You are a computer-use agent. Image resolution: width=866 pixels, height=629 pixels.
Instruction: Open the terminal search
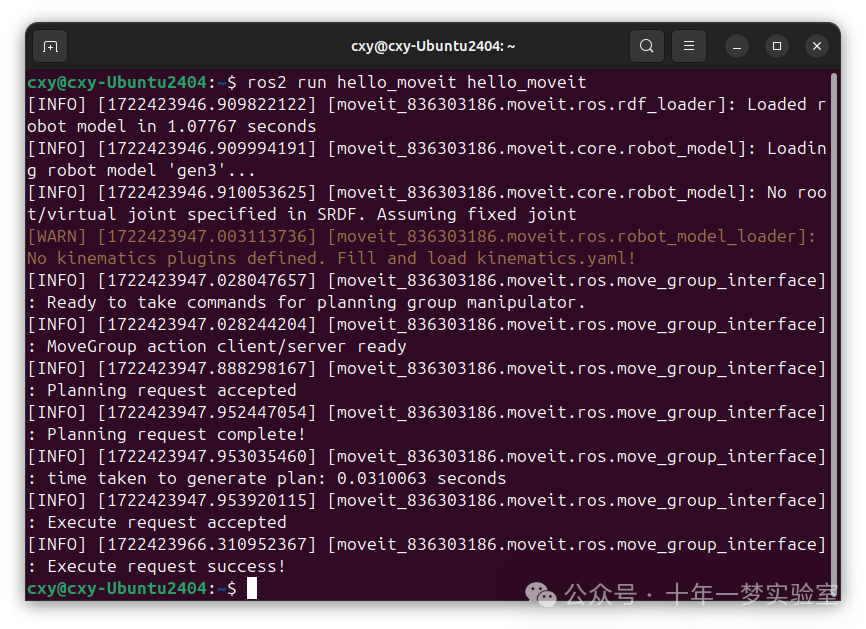click(647, 46)
